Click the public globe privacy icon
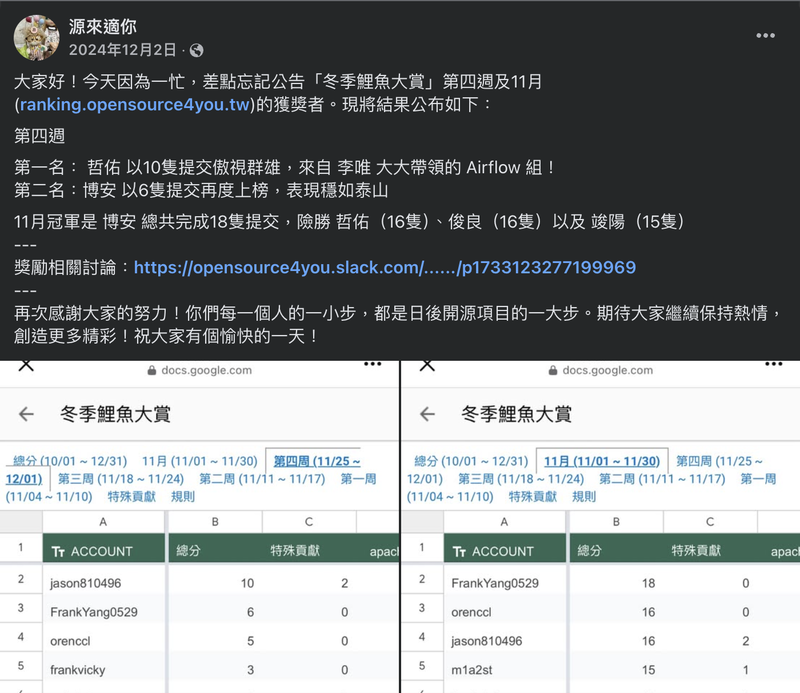Image resolution: width=800 pixels, height=693 pixels. [x=196, y=50]
